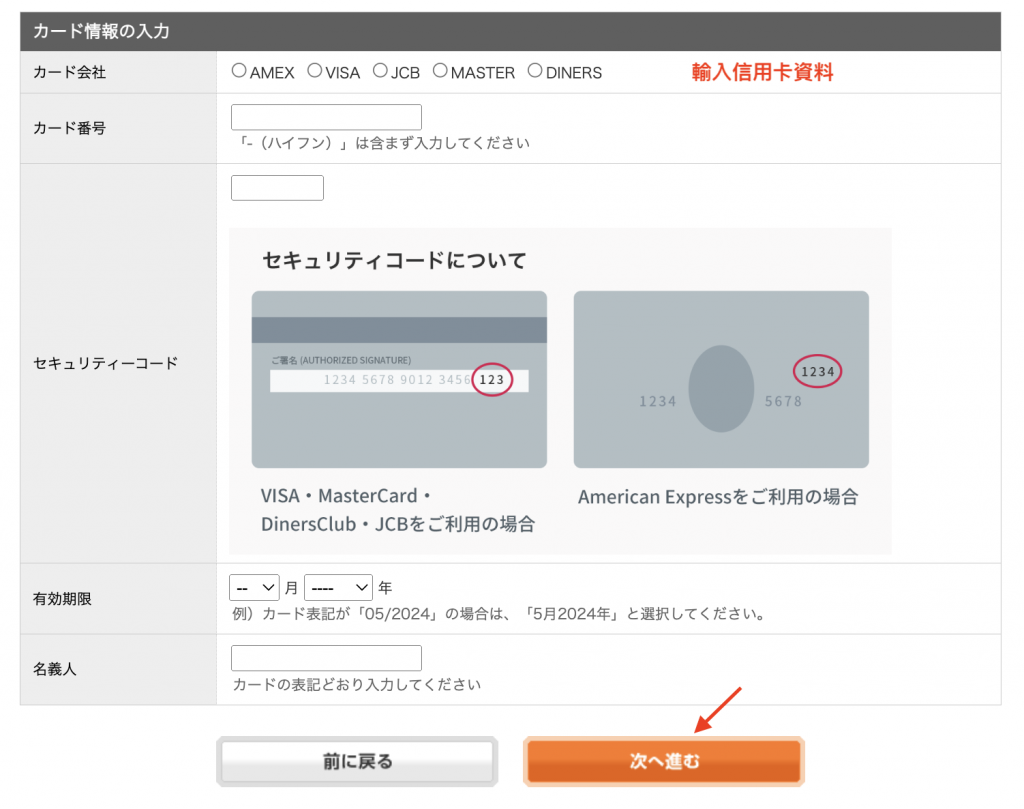Select the JCB radio option
The width and height of the screenshot is (1024, 809).
coord(380,71)
